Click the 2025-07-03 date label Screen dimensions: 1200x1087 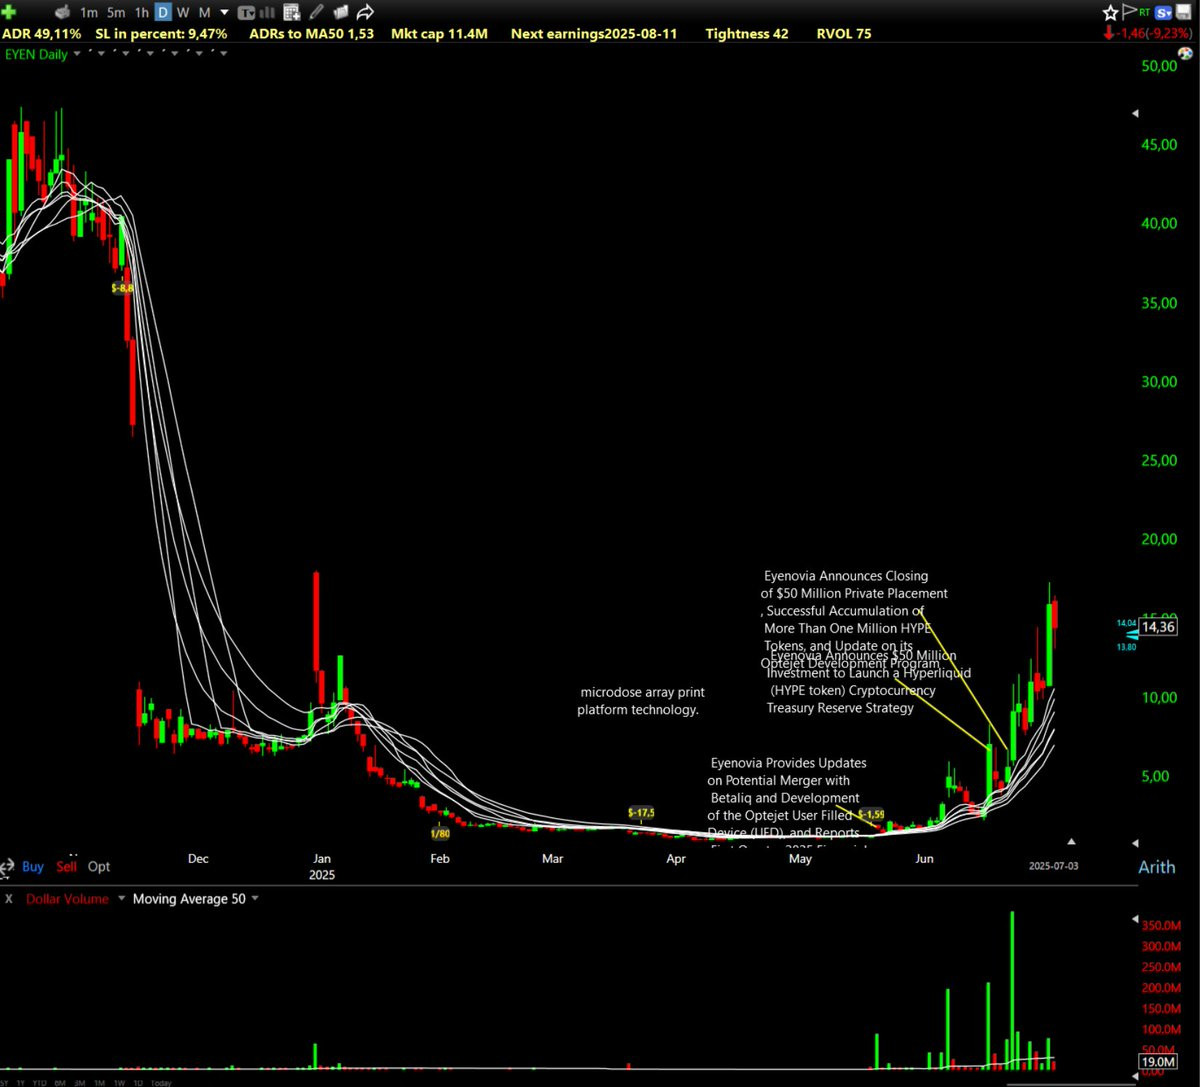[1054, 866]
